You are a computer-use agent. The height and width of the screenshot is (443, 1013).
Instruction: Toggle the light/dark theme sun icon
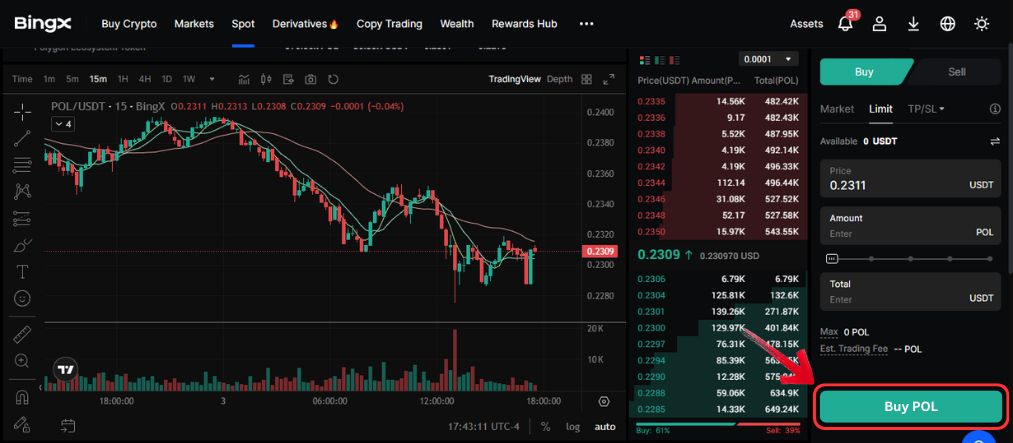coord(981,24)
